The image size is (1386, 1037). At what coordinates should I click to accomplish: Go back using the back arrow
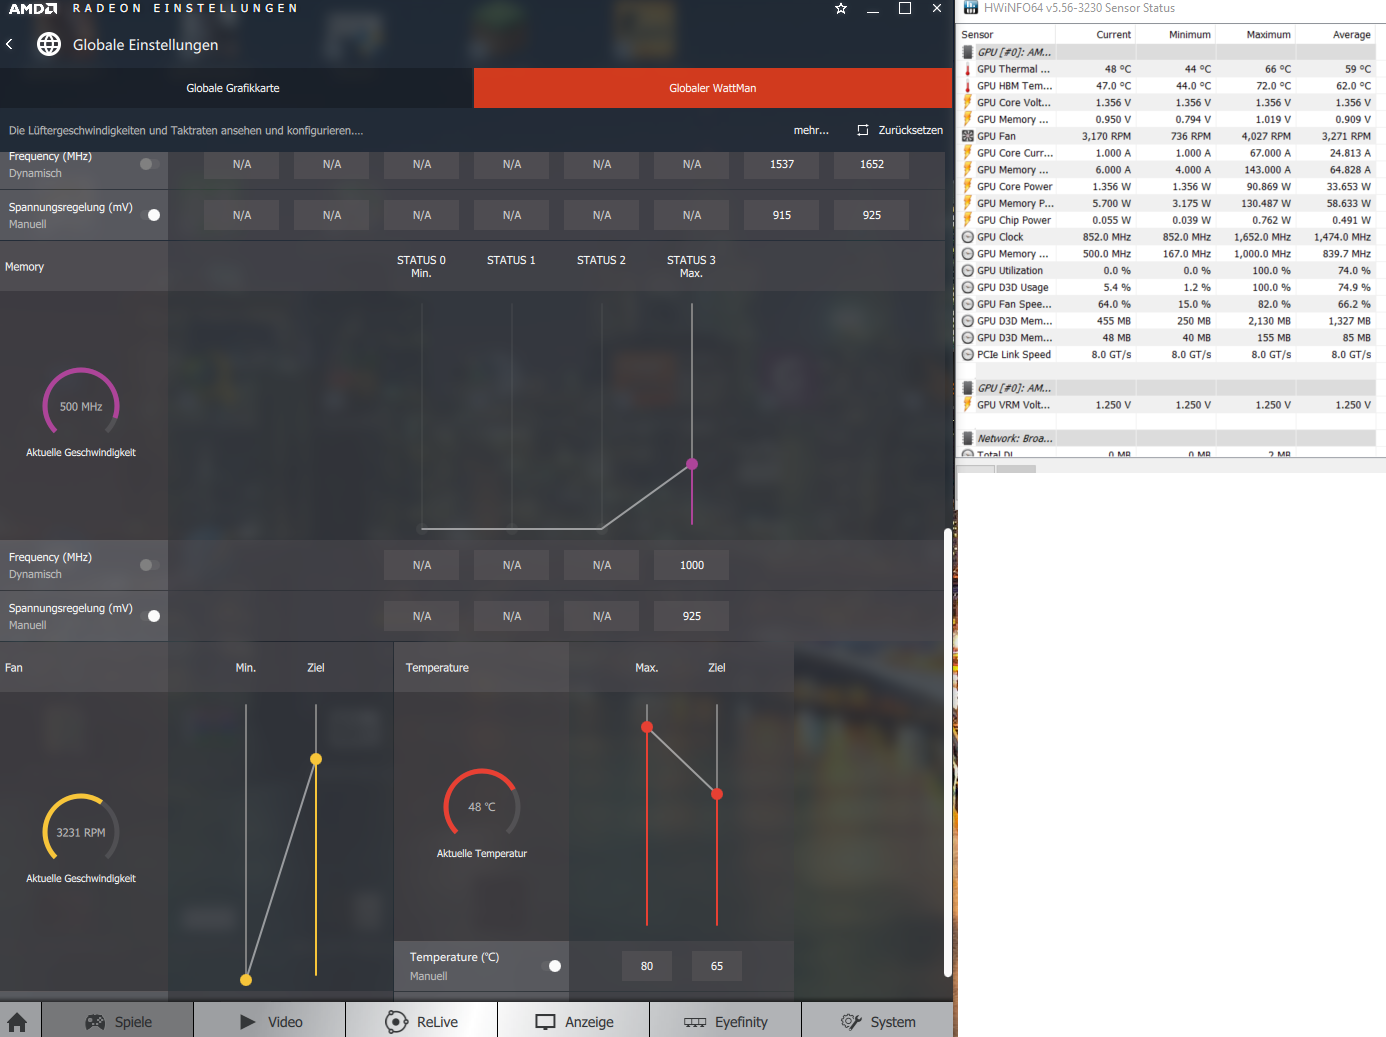tap(10, 44)
